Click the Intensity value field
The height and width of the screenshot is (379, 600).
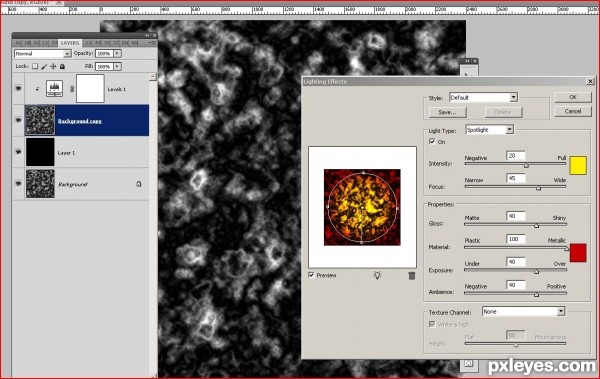(515, 156)
